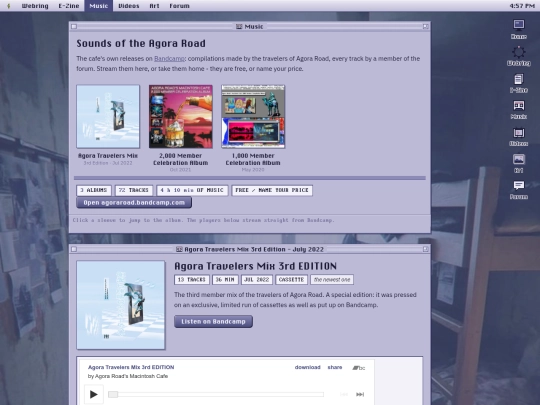Go to previous track in Bandcamp player

pos(344,394)
